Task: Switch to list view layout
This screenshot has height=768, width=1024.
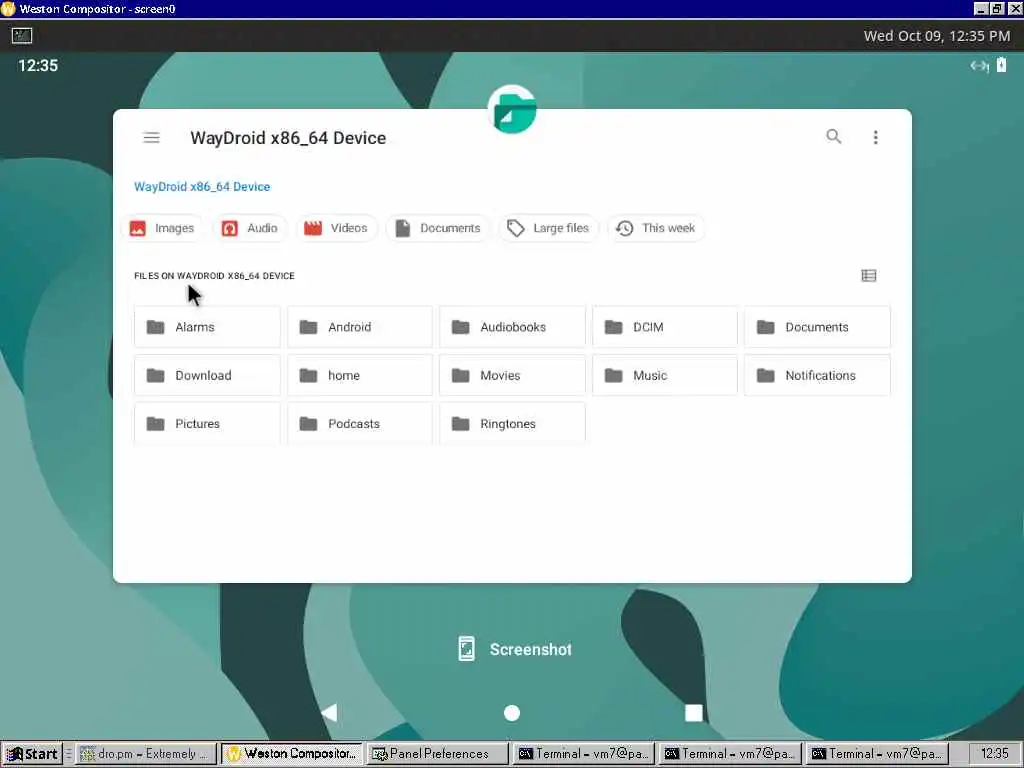Action: [869, 276]
